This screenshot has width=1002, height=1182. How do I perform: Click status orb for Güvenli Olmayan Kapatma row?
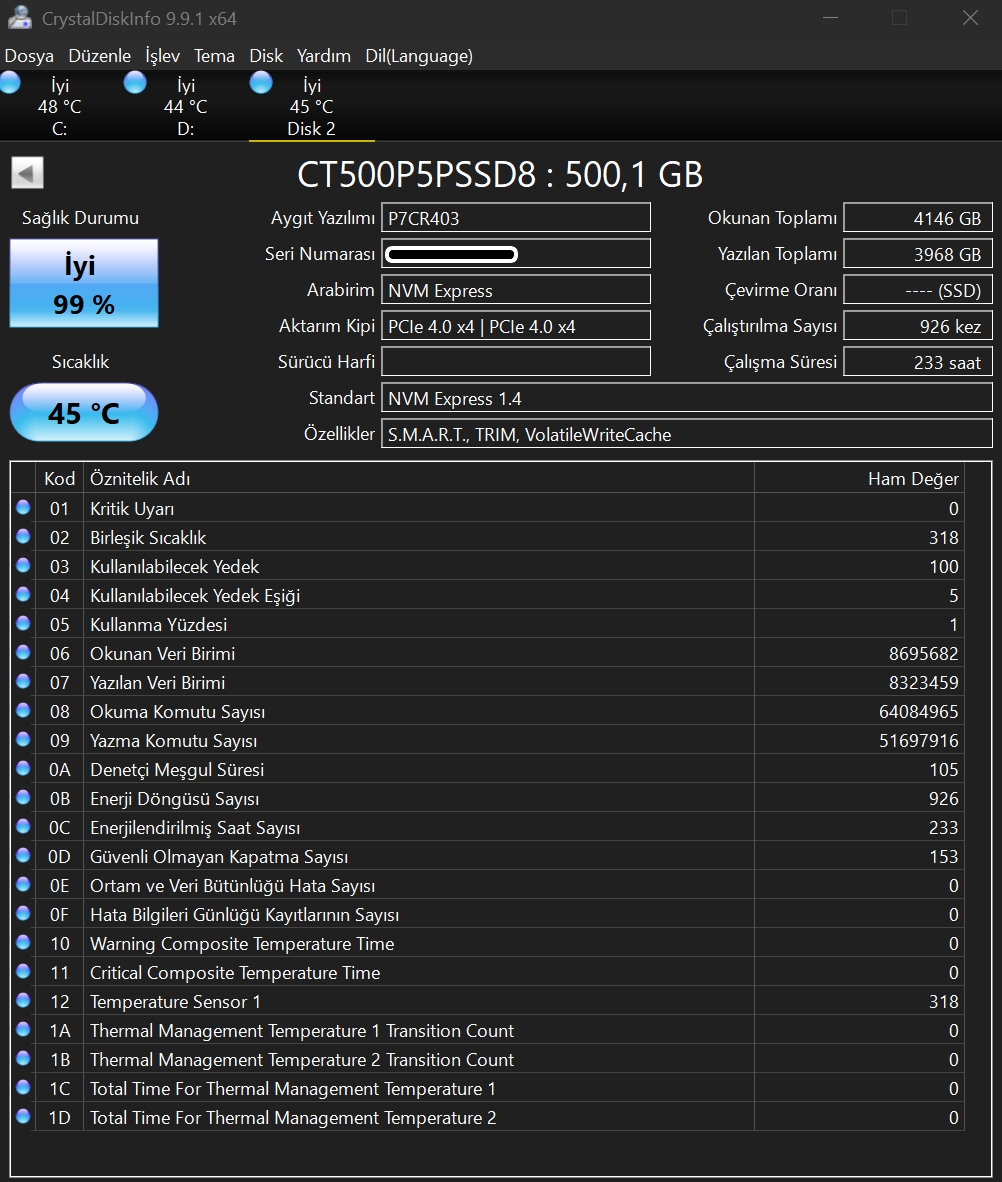pyautogui.click(x=23, y=856)
